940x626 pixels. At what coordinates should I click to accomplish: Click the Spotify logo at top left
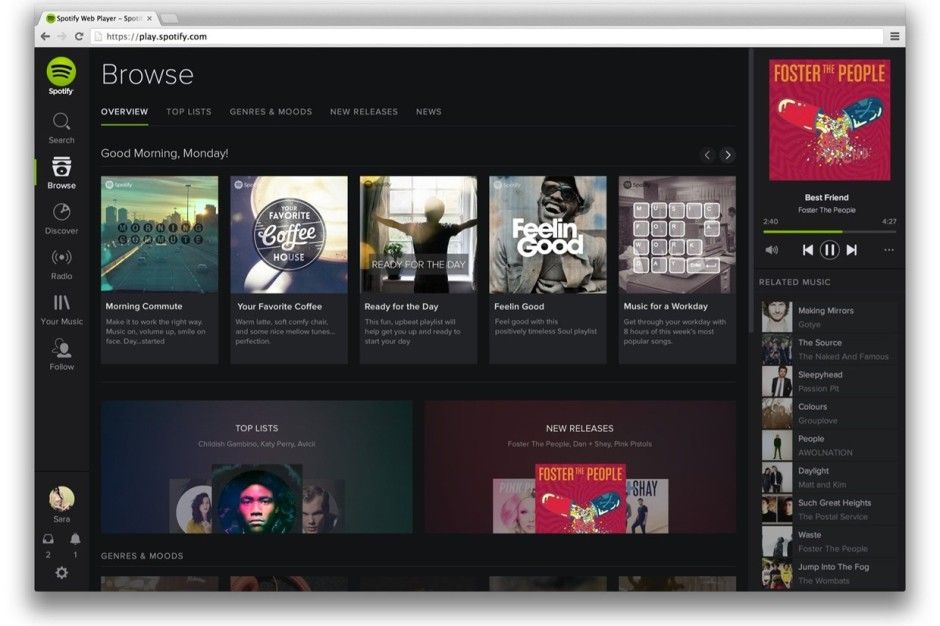click(61, 74)
